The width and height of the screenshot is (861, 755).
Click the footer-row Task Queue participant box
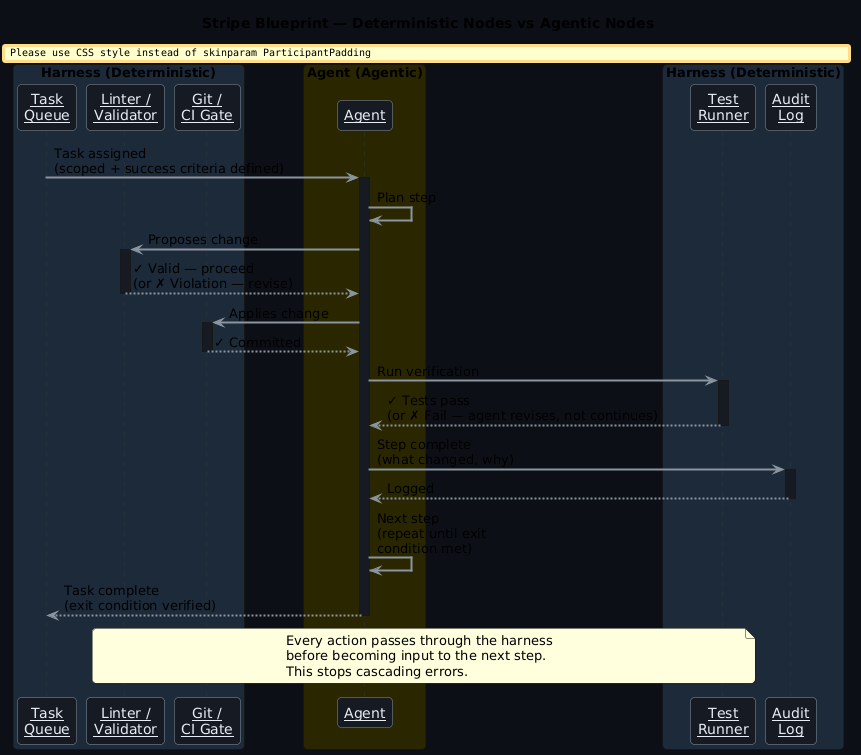(x=47, y=721)
